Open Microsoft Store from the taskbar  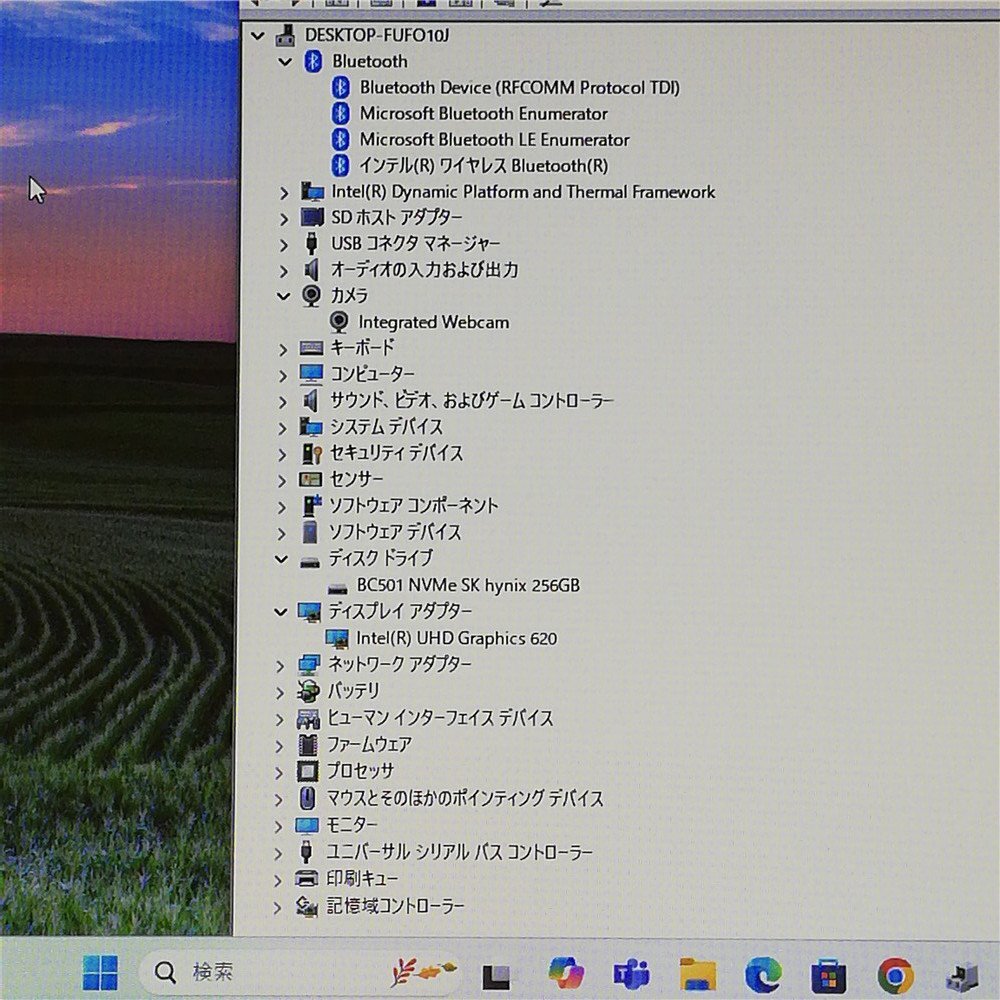click(x=829, y=973)
